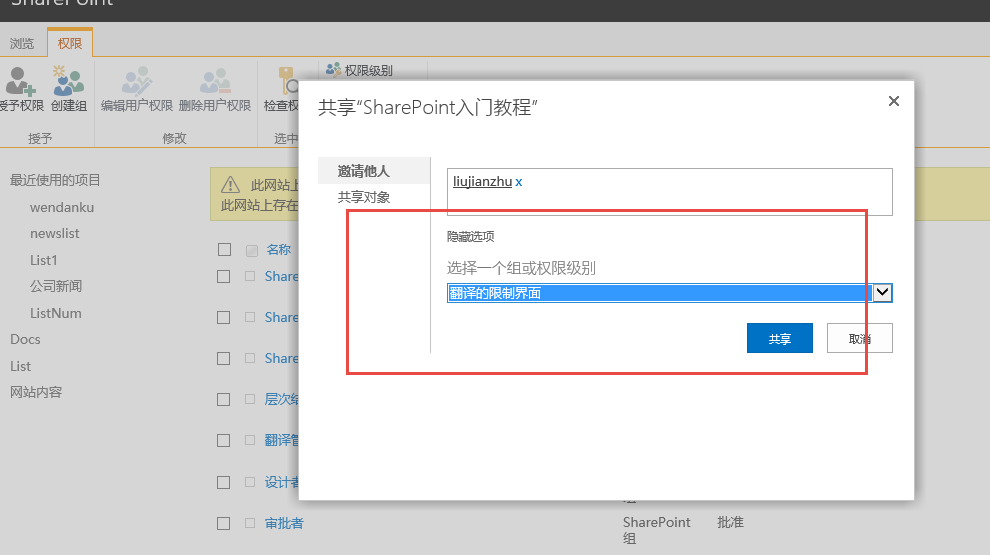Open the 共享对象 tab in share dialog
The height and width of the screenshot is (555, 990).
point(364,197)
